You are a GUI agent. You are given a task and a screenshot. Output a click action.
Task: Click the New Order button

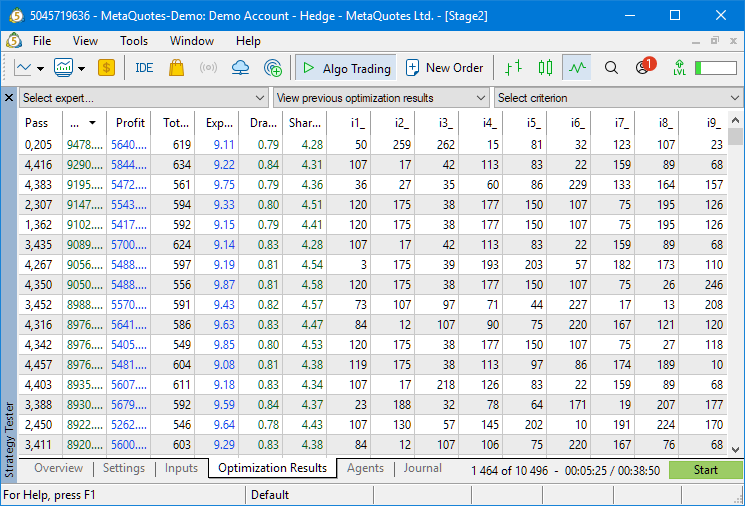(444, 68)
